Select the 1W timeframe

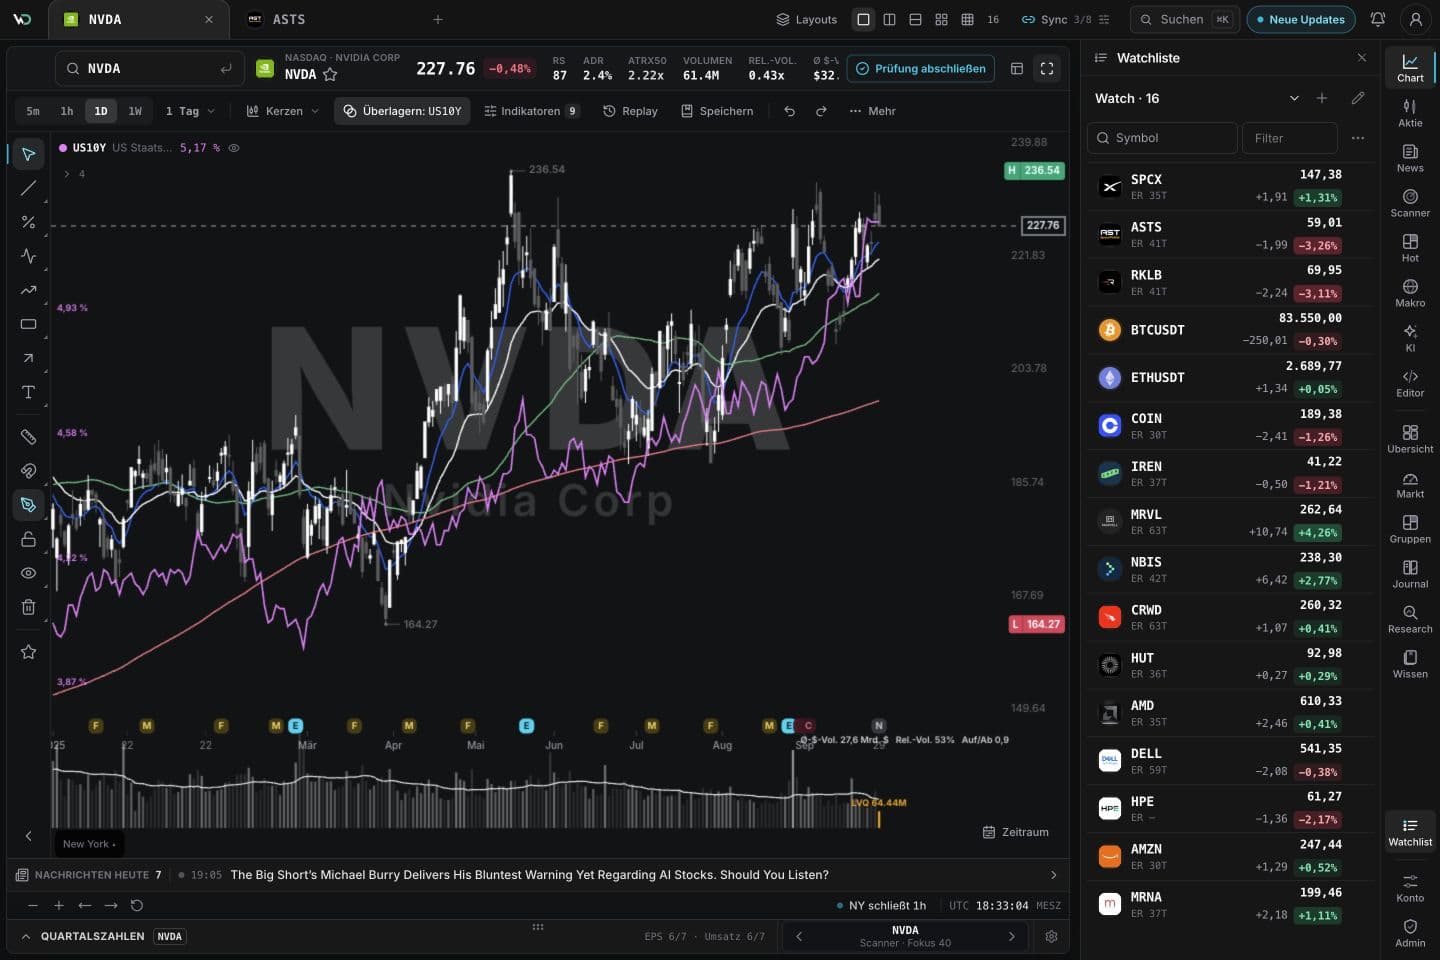coord(135,111)
